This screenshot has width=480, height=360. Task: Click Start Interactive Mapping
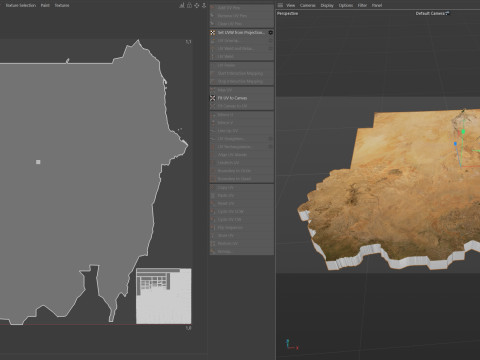point(242,73)
